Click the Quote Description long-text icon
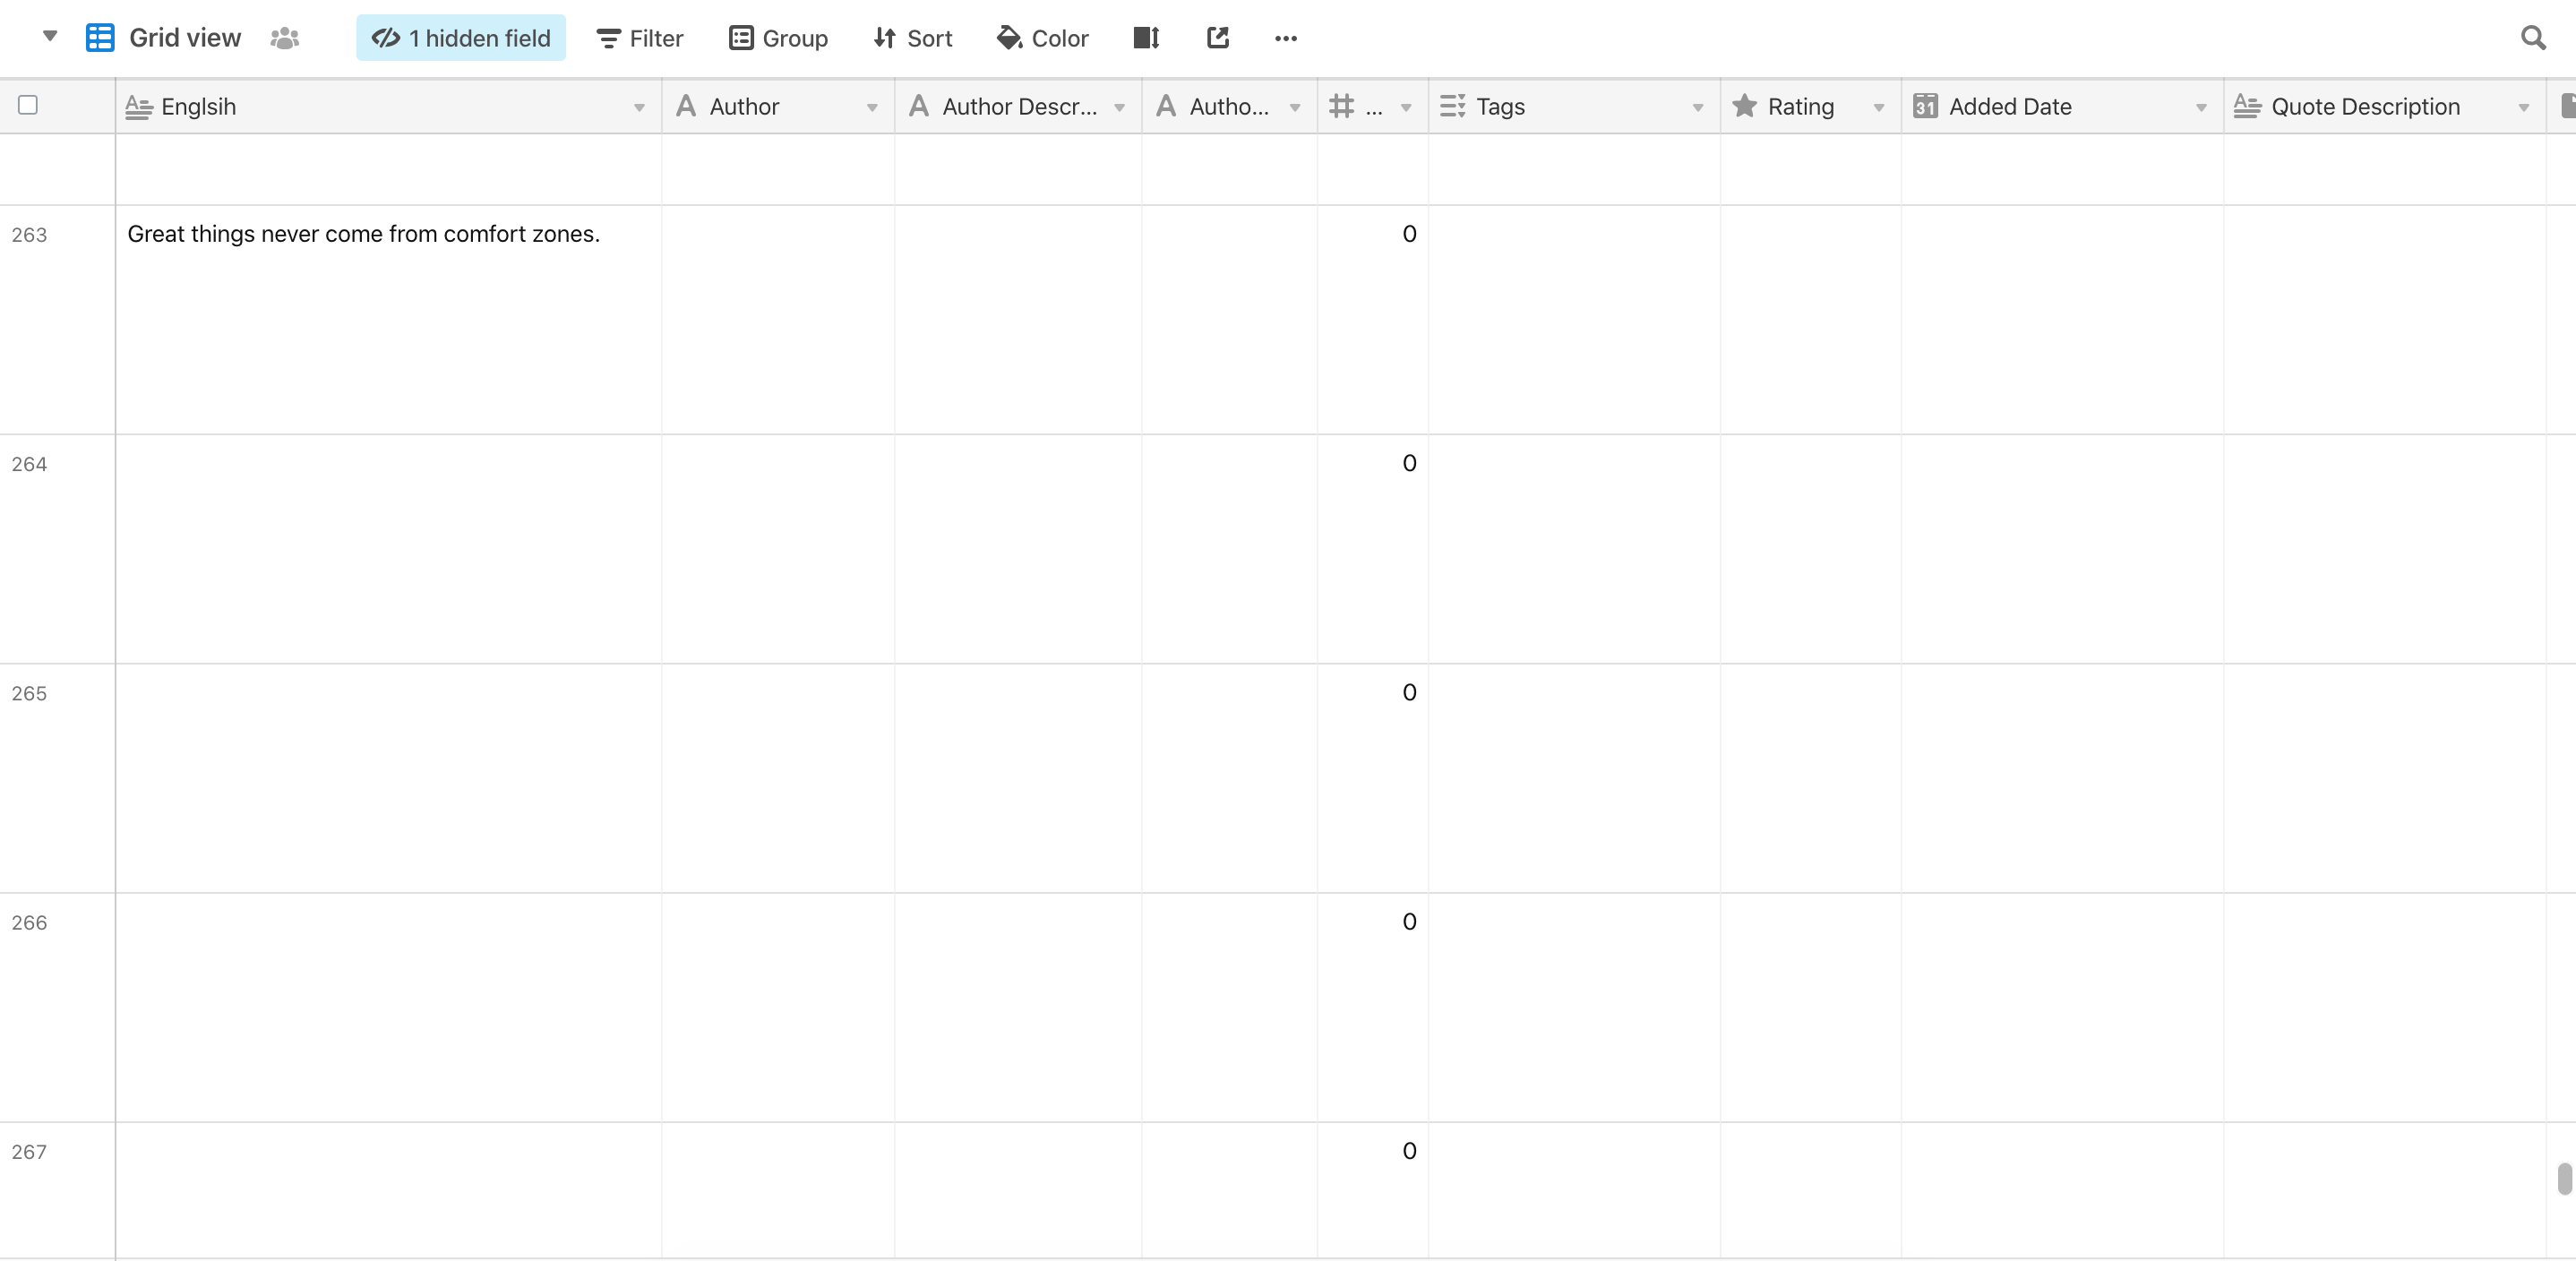This screenshot has height=1261, width=2576. coord(2247,106)
